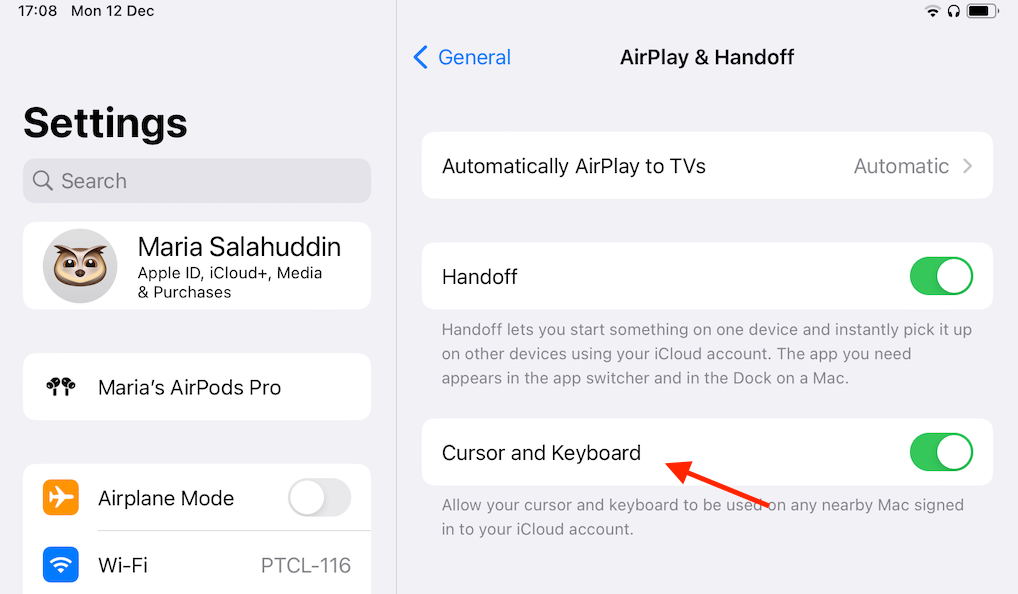Tap the headphones status bar icon
Screen dimensions: 1018x594
coord(954,11)
